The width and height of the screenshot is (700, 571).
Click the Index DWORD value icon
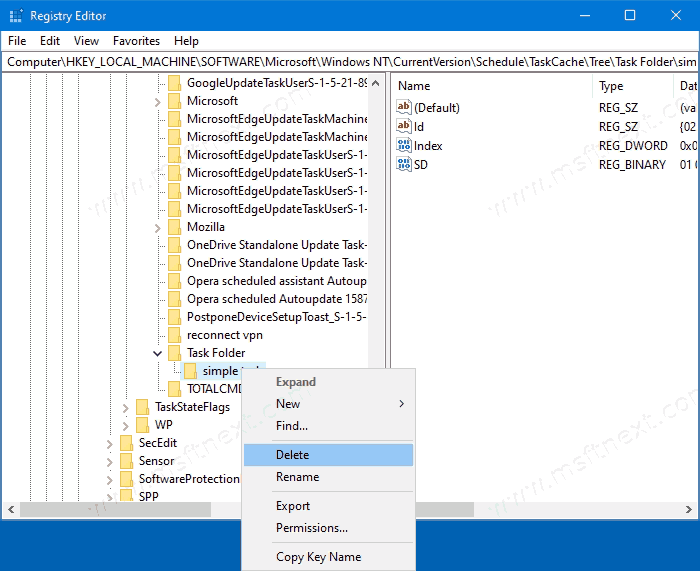click(404, 145)
